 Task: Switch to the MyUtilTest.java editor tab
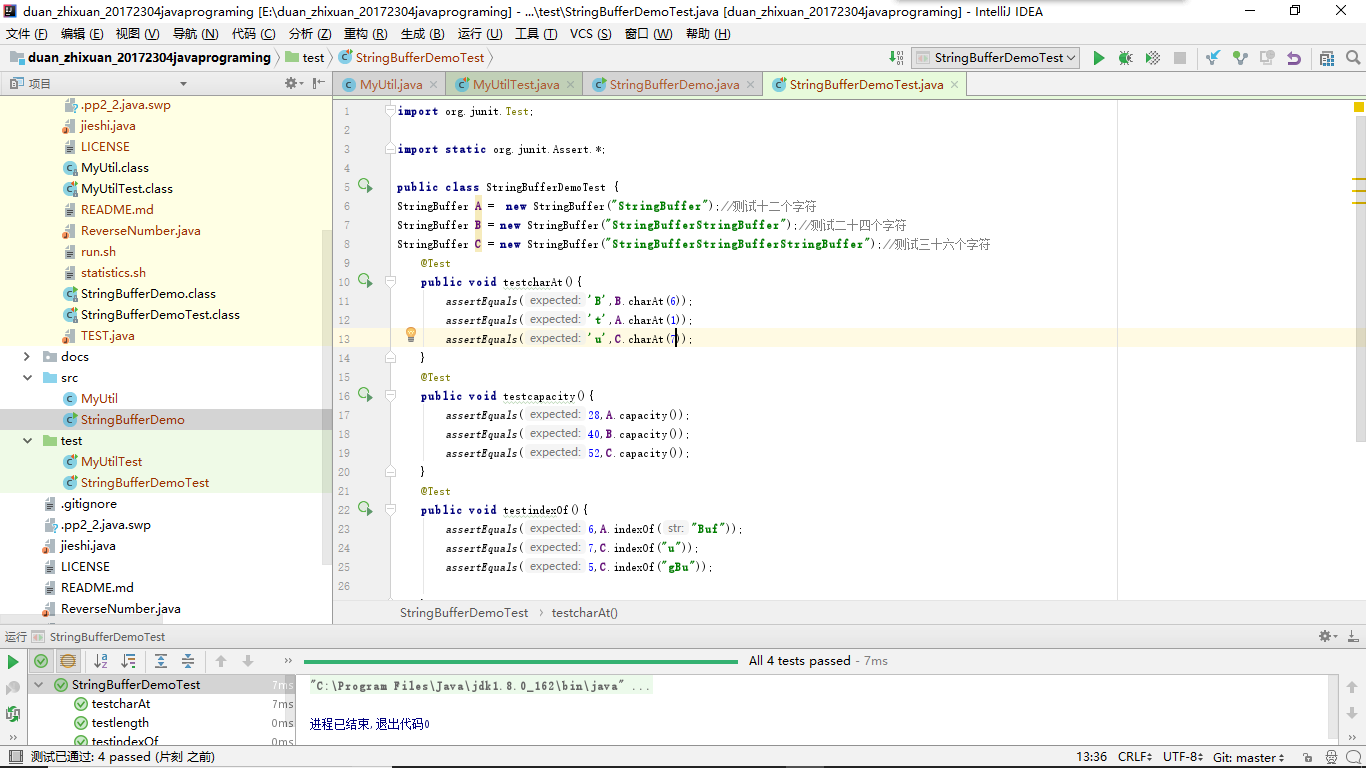(515, 85)
